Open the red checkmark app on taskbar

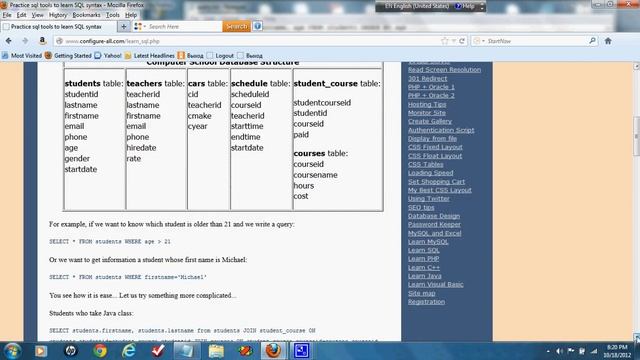tap(158, 351)
